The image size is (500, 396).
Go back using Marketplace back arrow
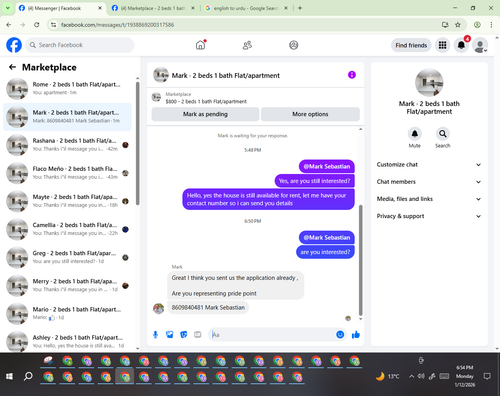12,67
